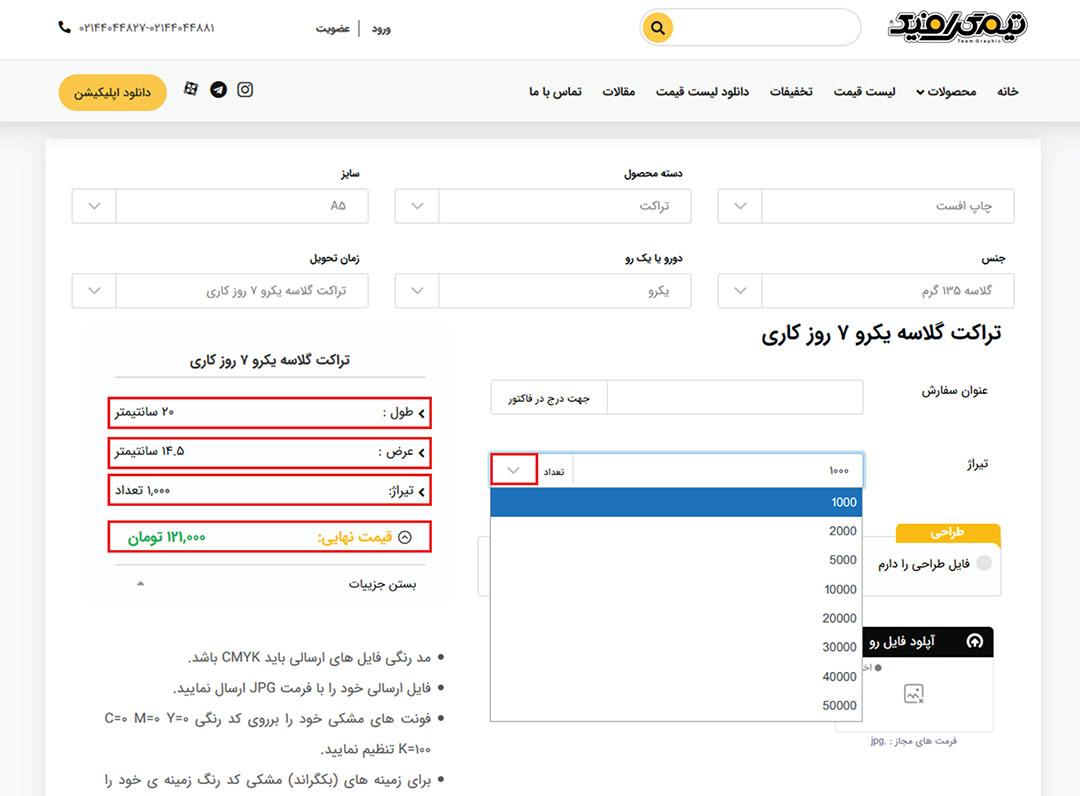Click the dice-shaped icon beside Telegram
The height and width of the screenshot is (796, 1080).
(191, 89)
